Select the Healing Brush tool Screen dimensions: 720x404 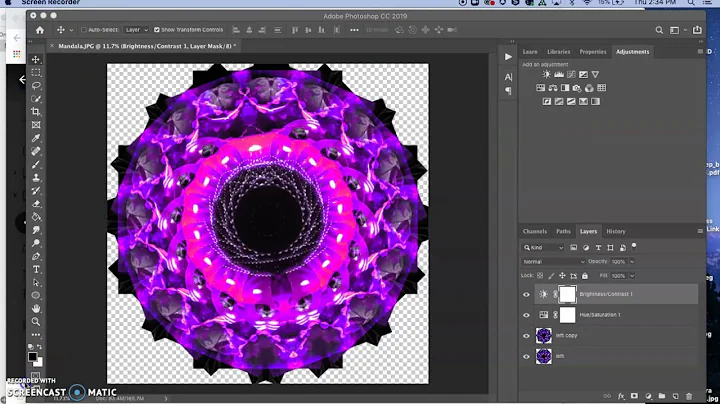(x=36, y=151)
